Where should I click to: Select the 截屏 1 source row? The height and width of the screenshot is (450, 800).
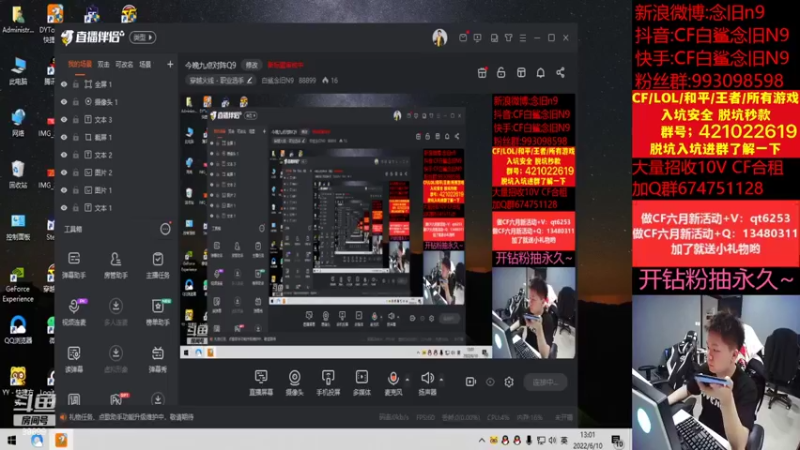[x=116, y=137]
